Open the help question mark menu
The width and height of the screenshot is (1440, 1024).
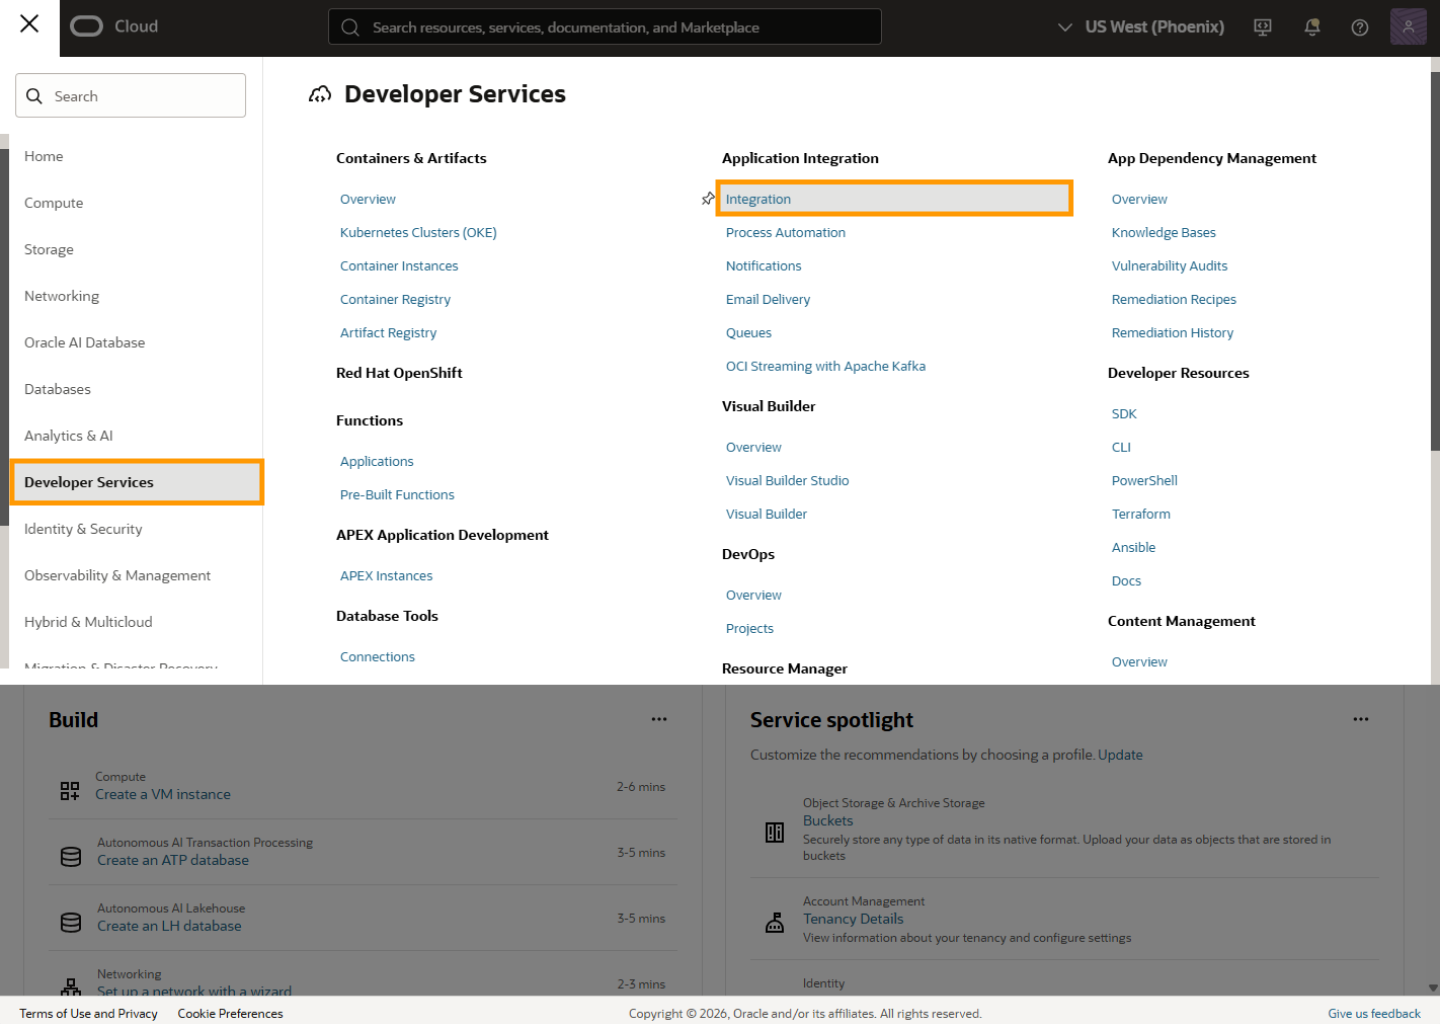click(x=1360, y=27)
